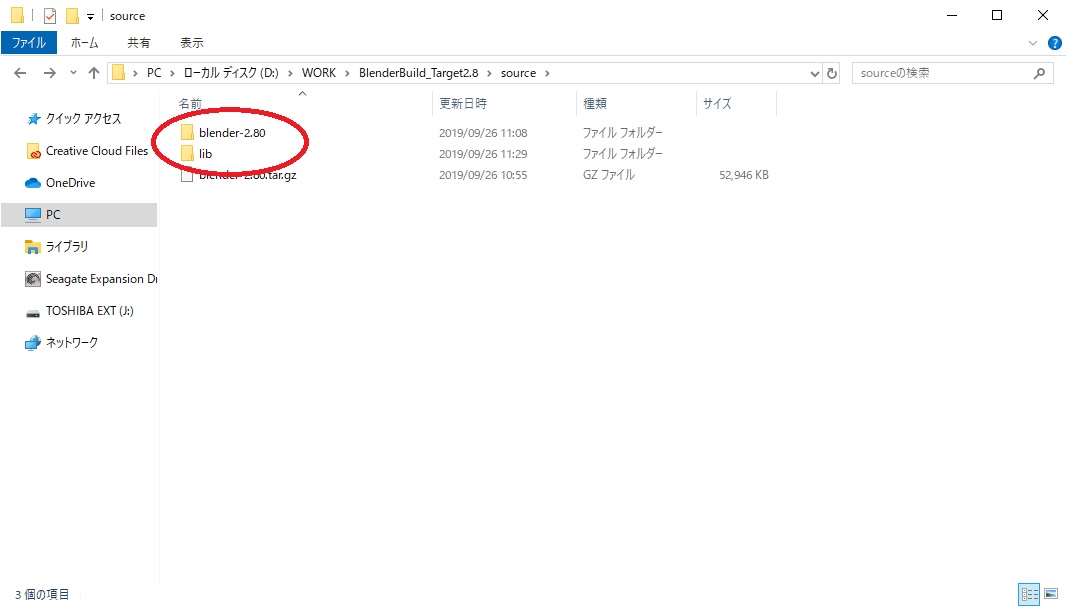1067x607 pixels.
Task: Sort by 更新日時 column header
Action: point(463,103)
